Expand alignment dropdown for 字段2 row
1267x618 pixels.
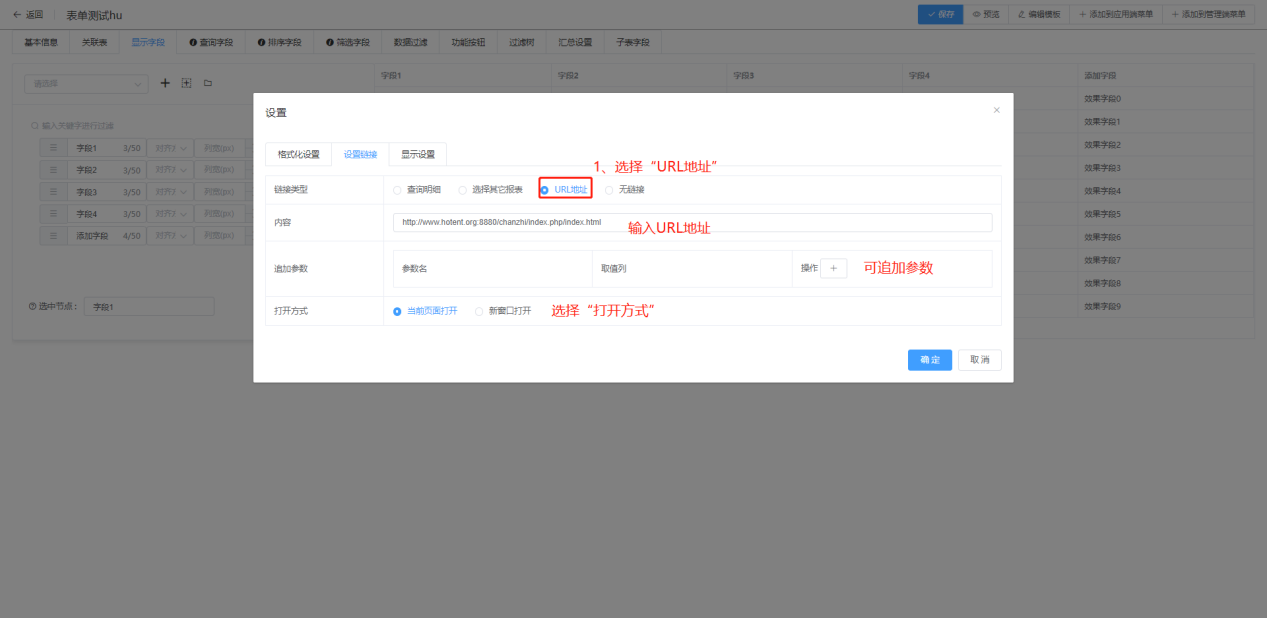[169, 170]
